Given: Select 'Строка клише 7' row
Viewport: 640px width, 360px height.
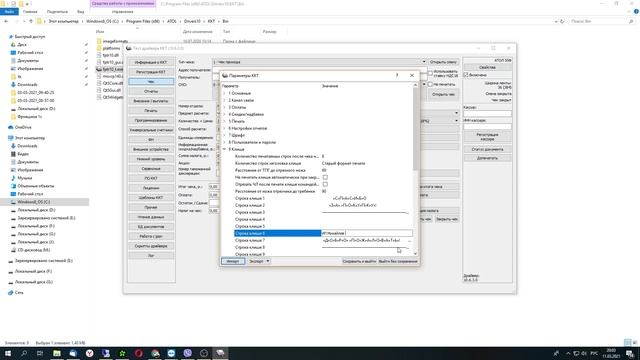Looking at the screenshot, I should click(323, 240).
